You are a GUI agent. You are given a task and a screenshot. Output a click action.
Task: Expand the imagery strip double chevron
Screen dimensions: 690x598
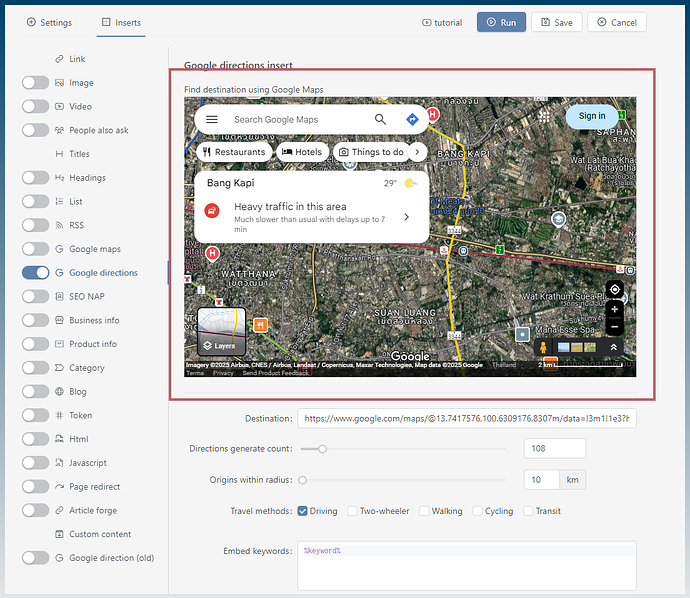click(613, 348)
